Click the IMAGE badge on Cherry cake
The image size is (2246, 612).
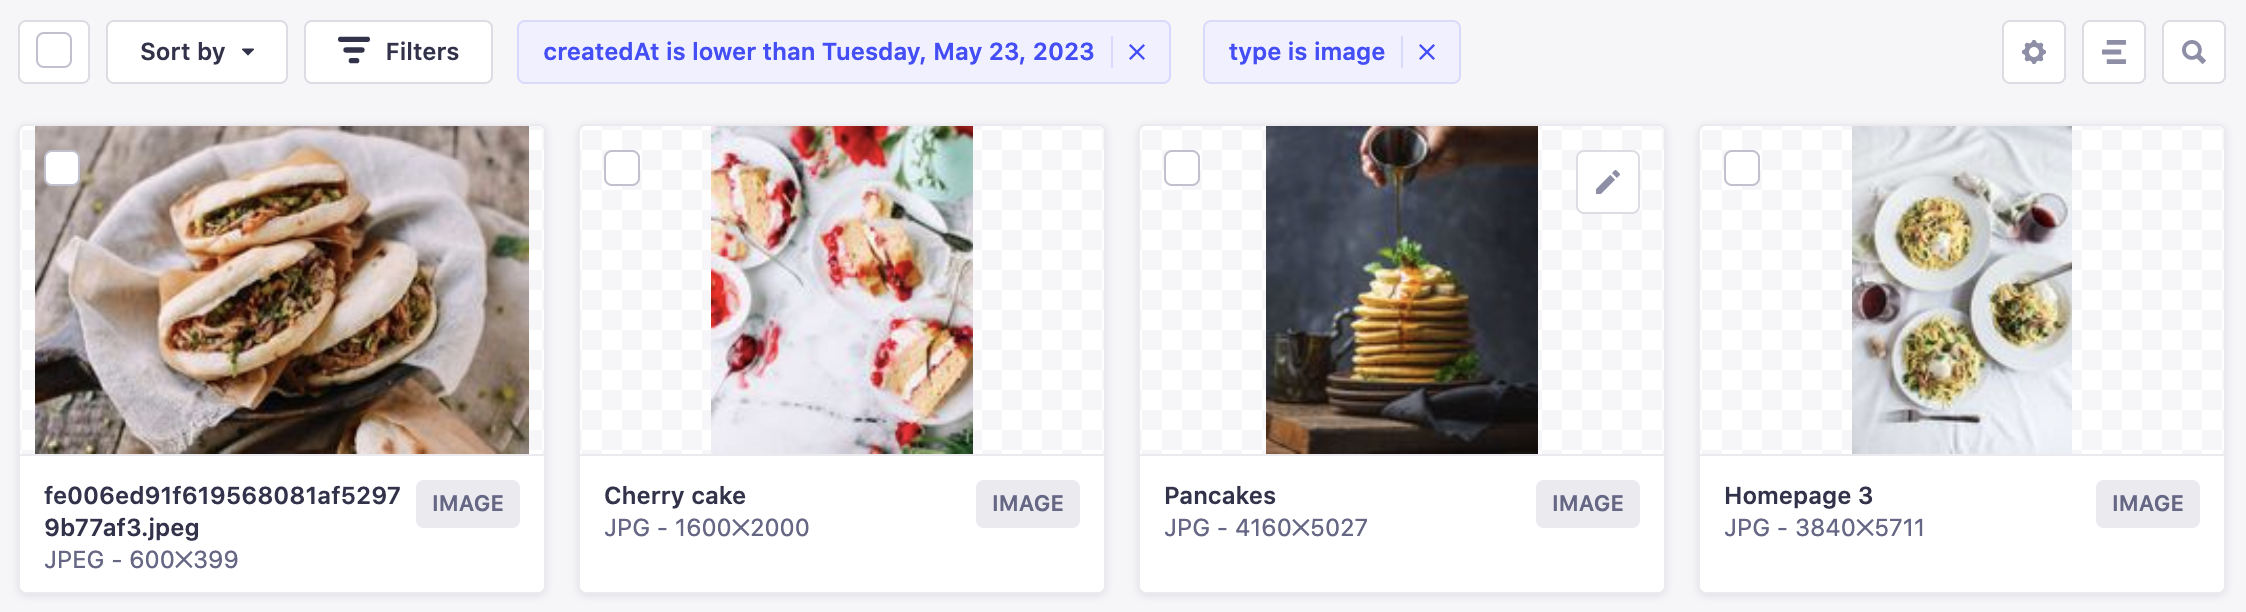[x=1027, y=504]
